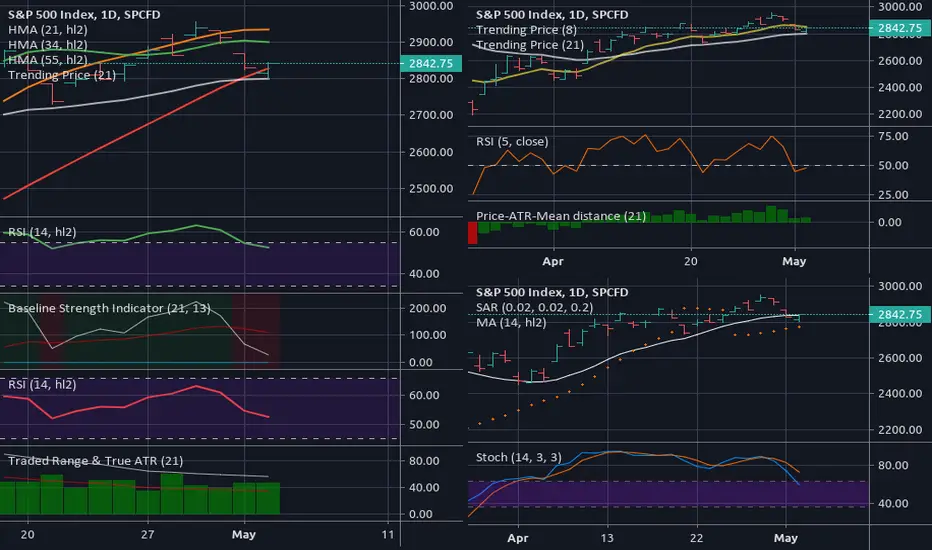
Task: Select the SAR (0.02, 0.02, 0.2) label
Action: 534,307
